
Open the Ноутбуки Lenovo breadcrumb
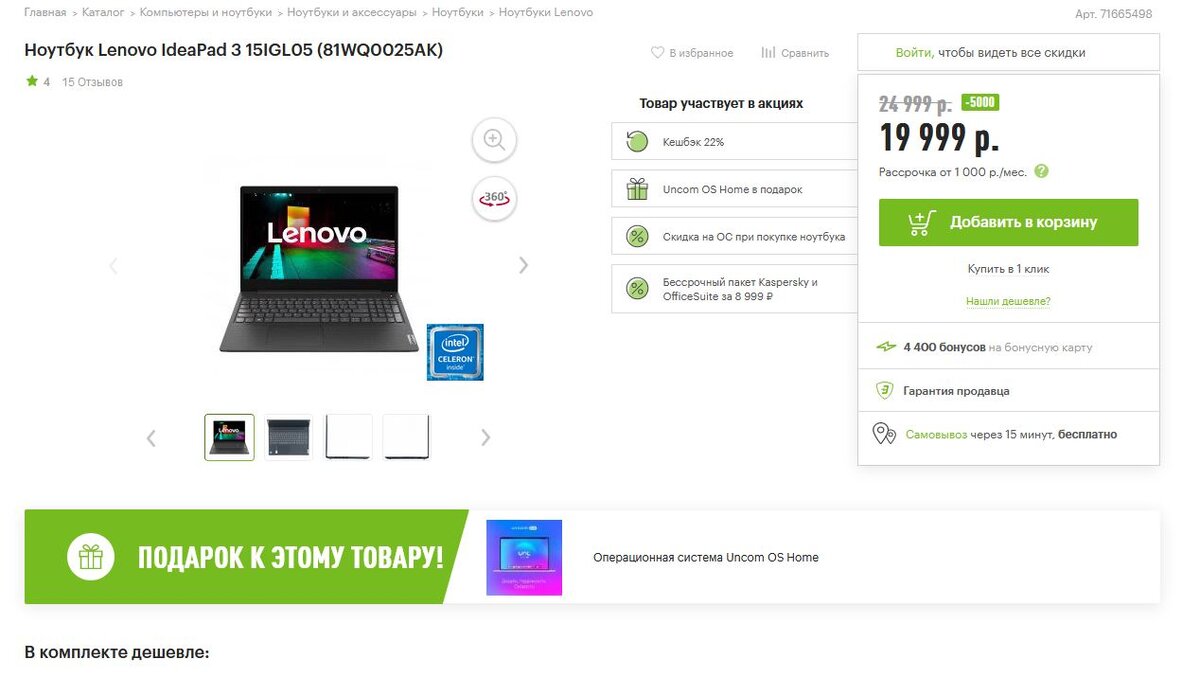[x=546, y=13]
